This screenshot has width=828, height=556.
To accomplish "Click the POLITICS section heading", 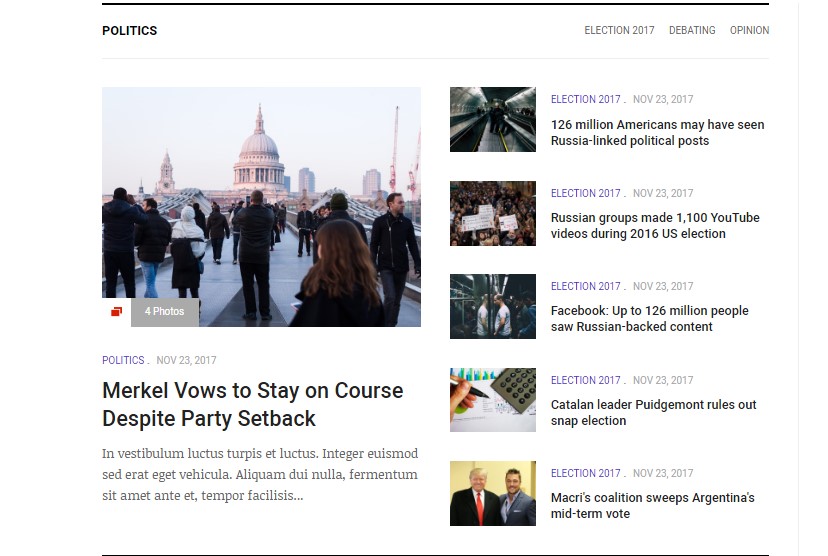I will click(129, 31).
